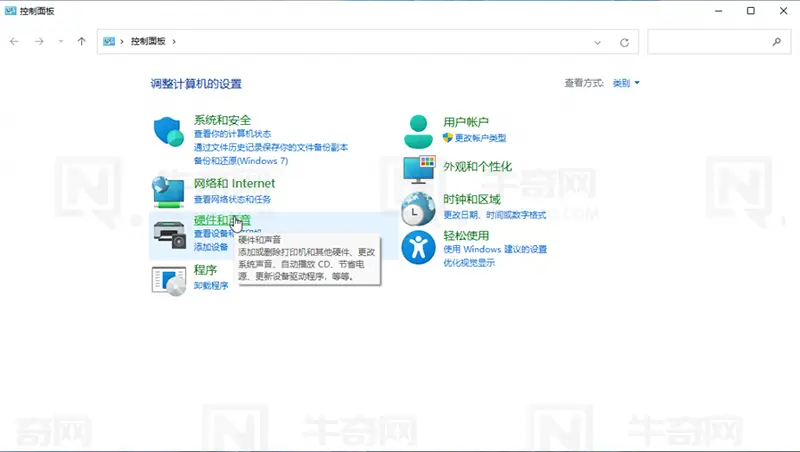Click 通过文件历史记录保存你的文件备份副本 link
Viewport: 800px width, 452px height.
pyautogui.click(x=271, y=147)
